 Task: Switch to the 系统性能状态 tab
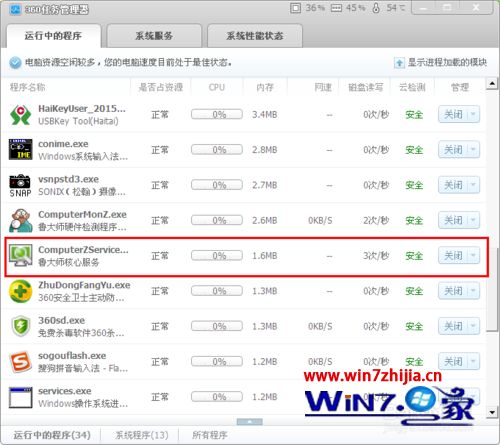pos(255,36)
